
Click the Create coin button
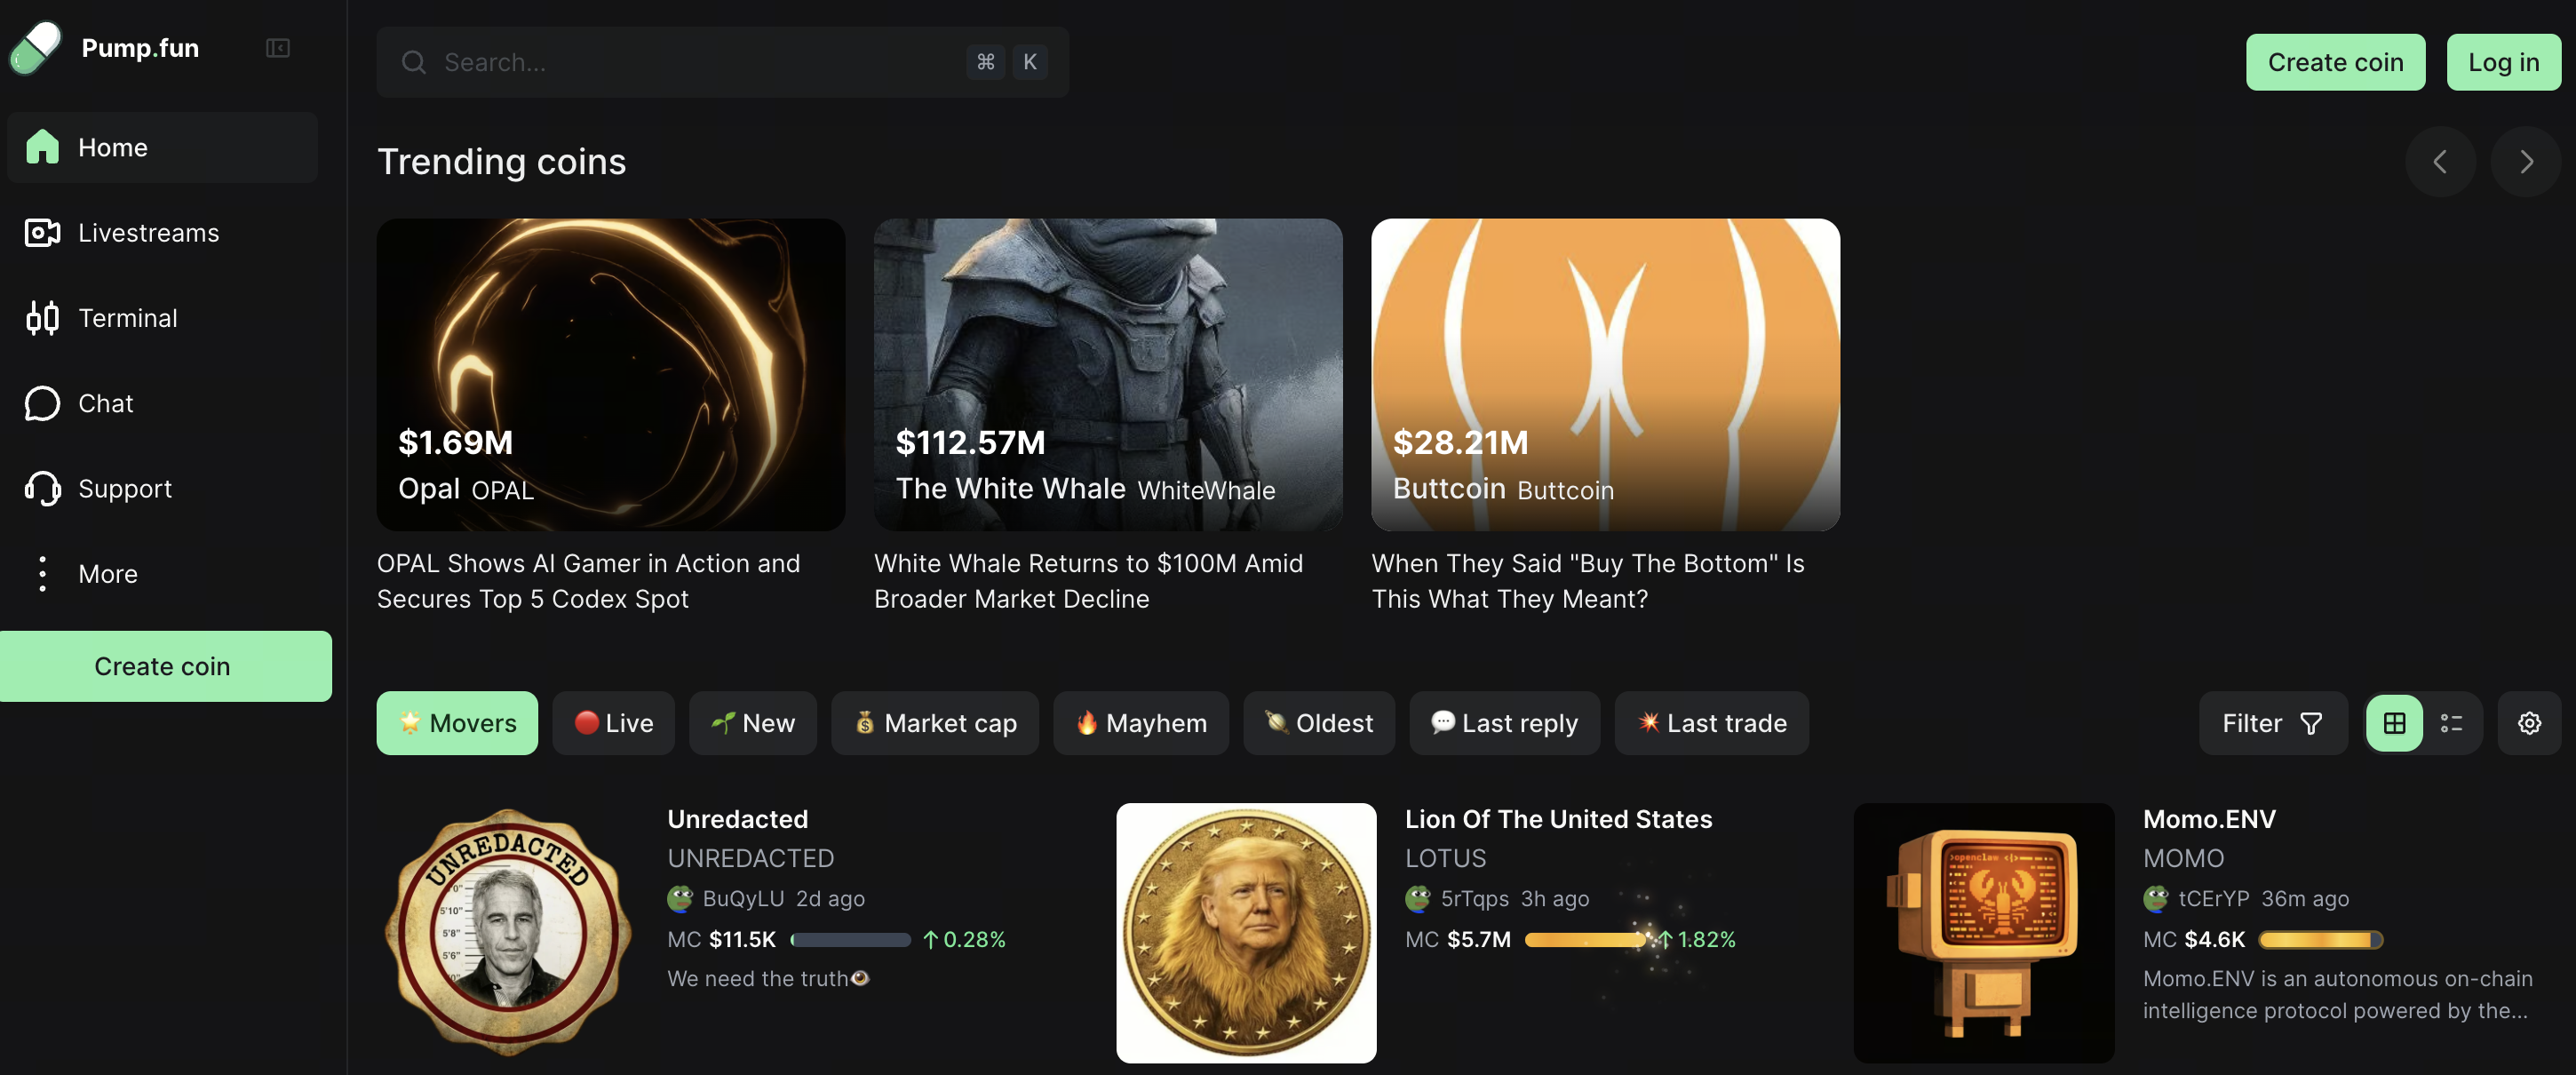click(x=2335, y=61)
